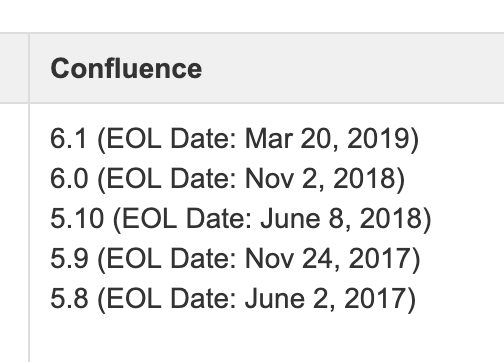Click the 6.1 version number
The height and width of the screenshot is (362, 504).
pyautogui.click(x=68, y=139)
